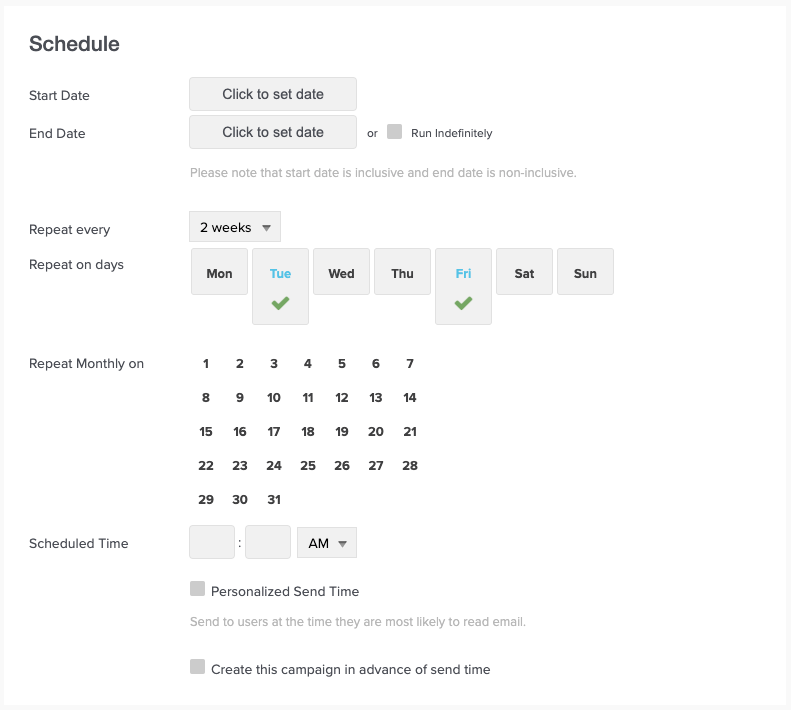Image resolution: width=791 pixels, height=710 pixels.
Task: Tick Create this campaign in advance checkbox
Action: tap(197, 667)
